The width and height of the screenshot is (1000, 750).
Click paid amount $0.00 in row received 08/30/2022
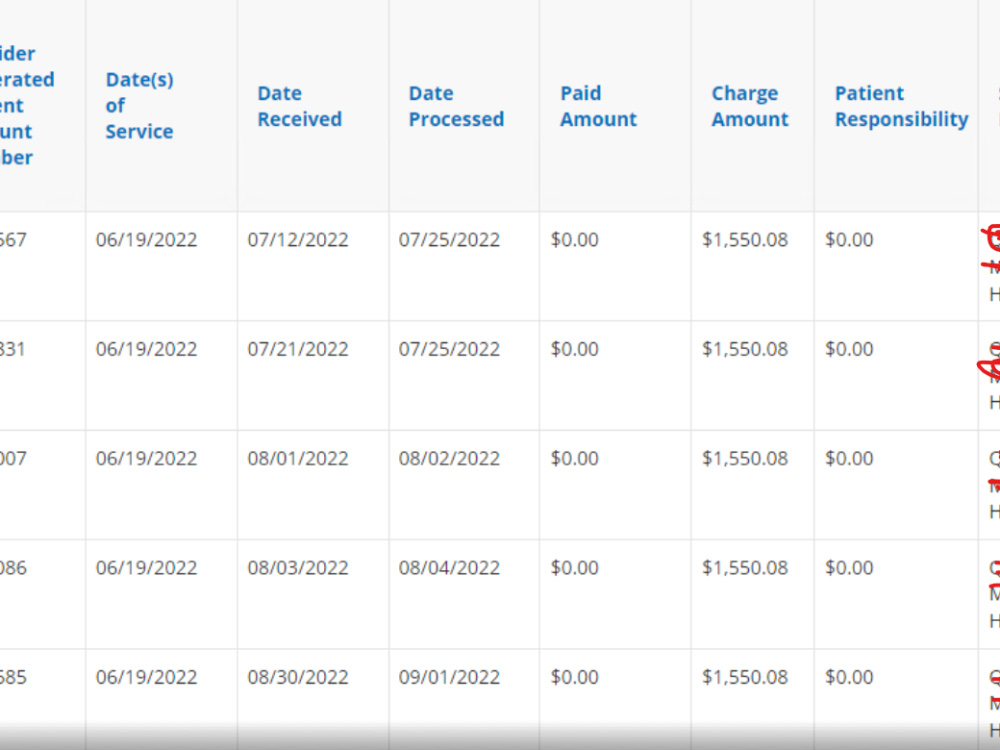(x=574, y=677)
